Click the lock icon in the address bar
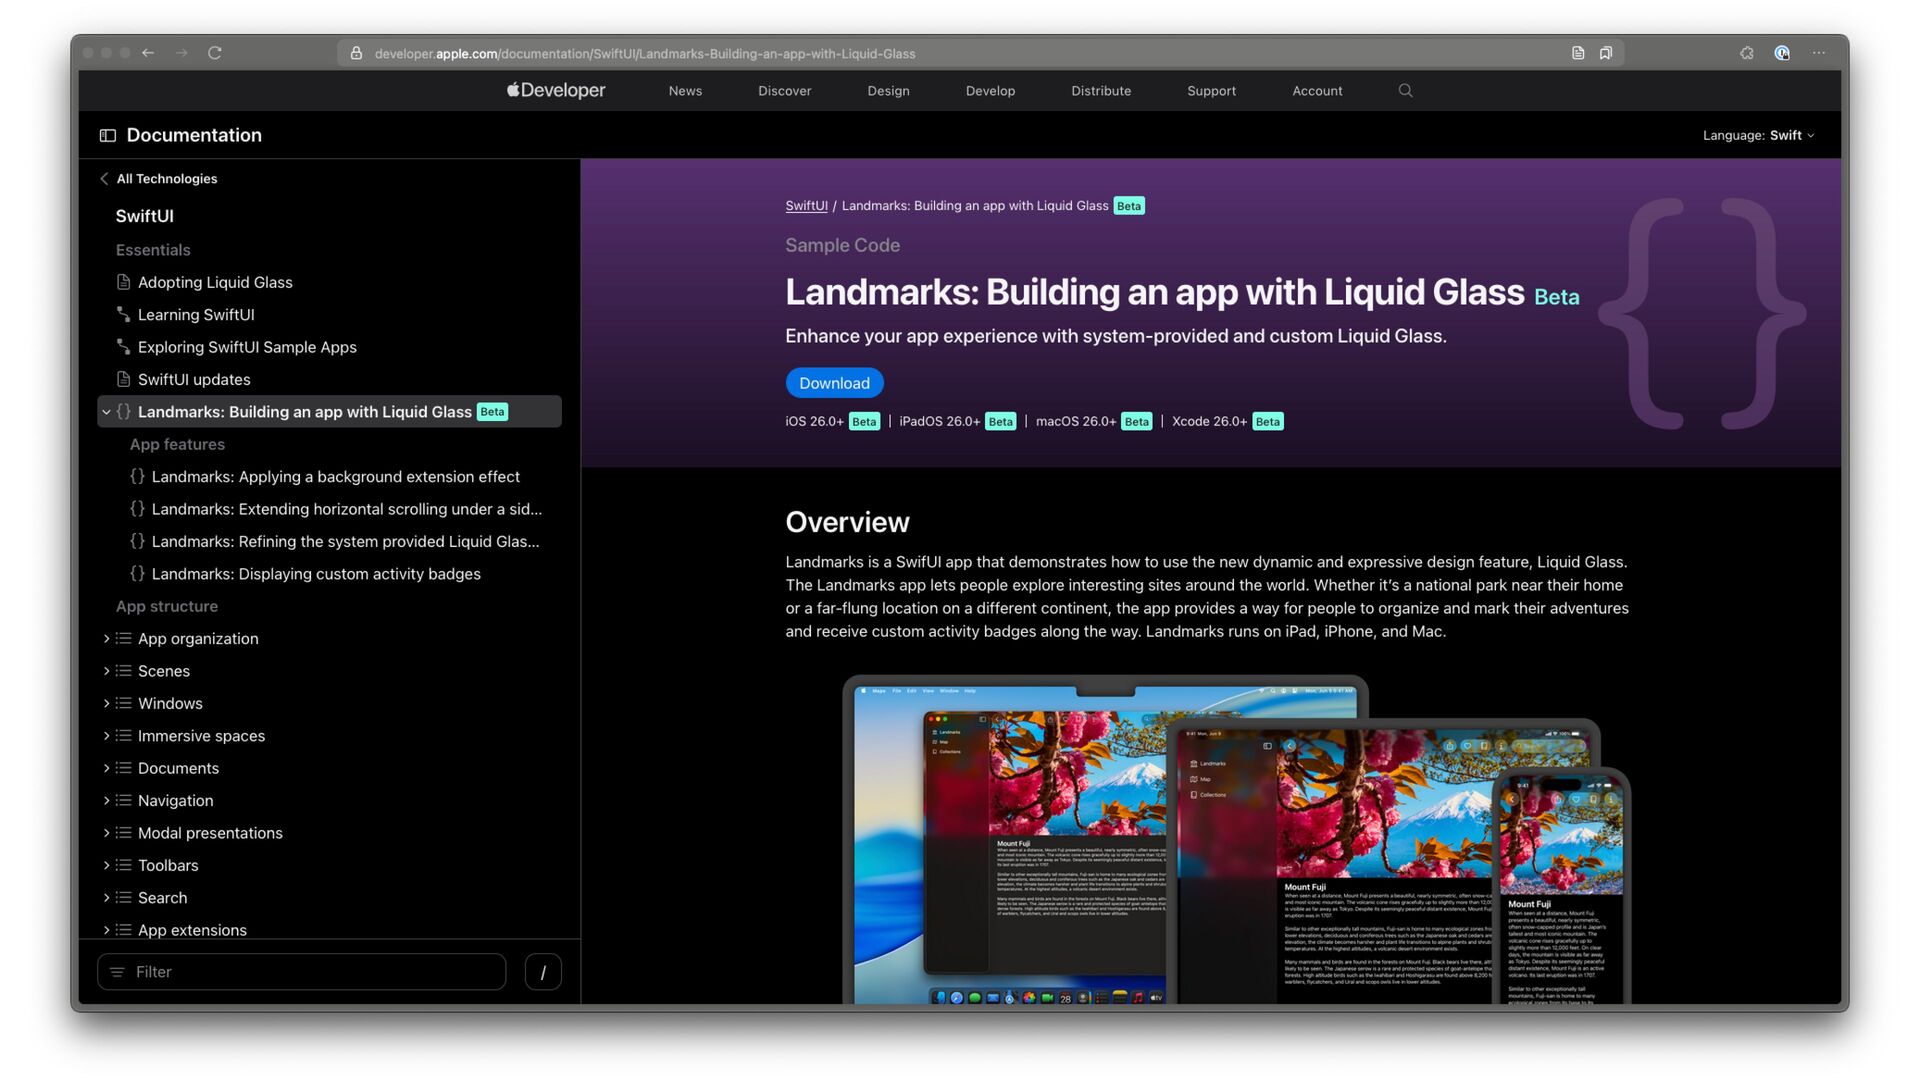The image size is (1920, 1080). [x=356, y=53]
